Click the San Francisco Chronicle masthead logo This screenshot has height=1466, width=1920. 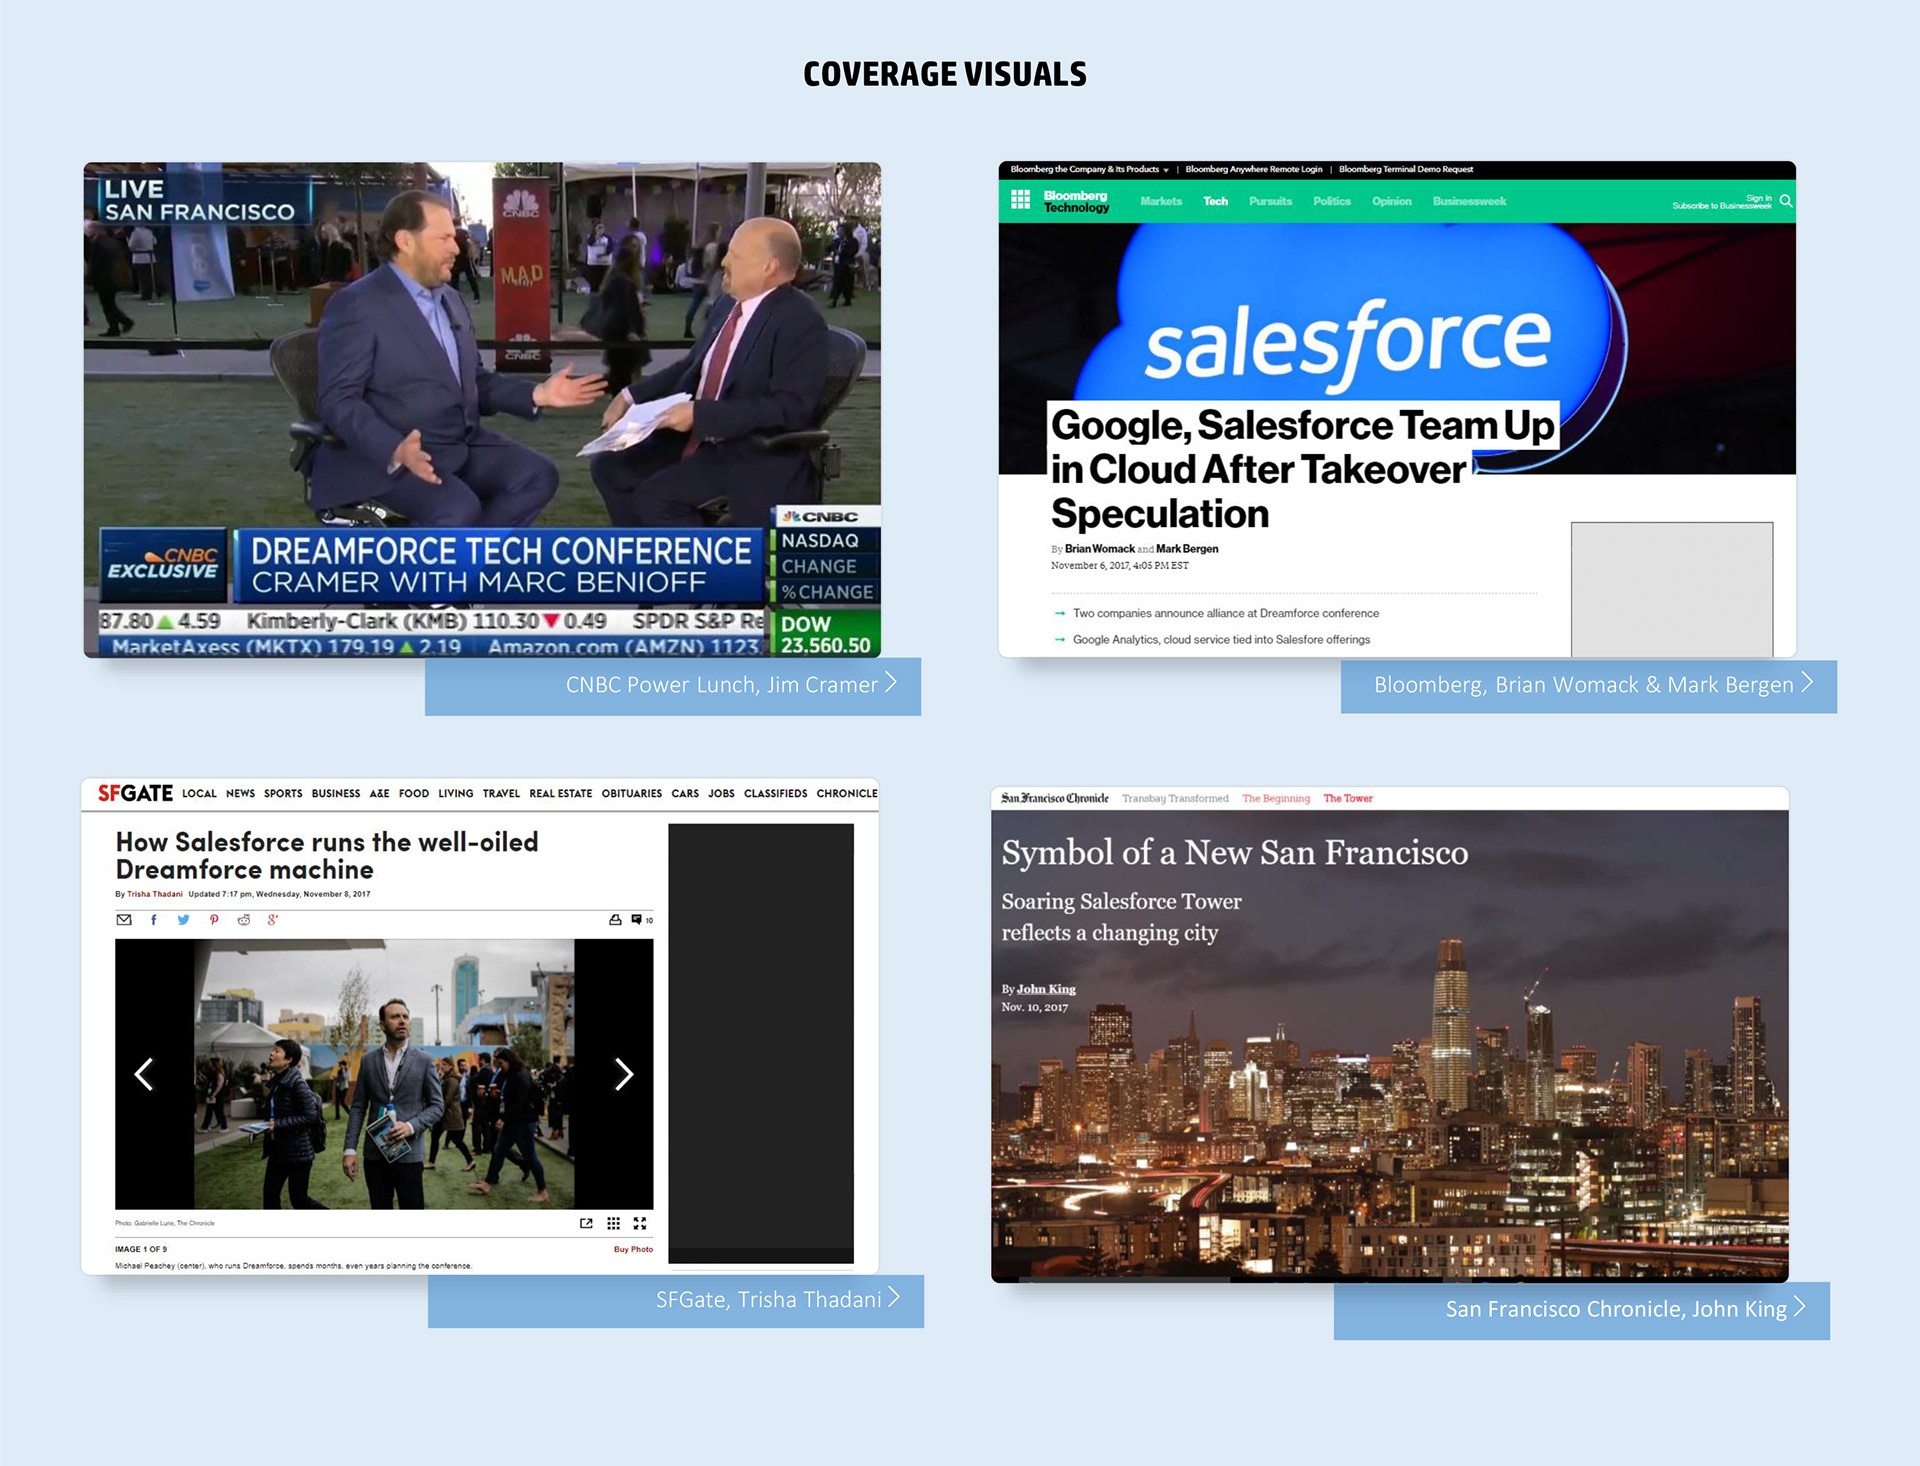tap(1055, 798)
